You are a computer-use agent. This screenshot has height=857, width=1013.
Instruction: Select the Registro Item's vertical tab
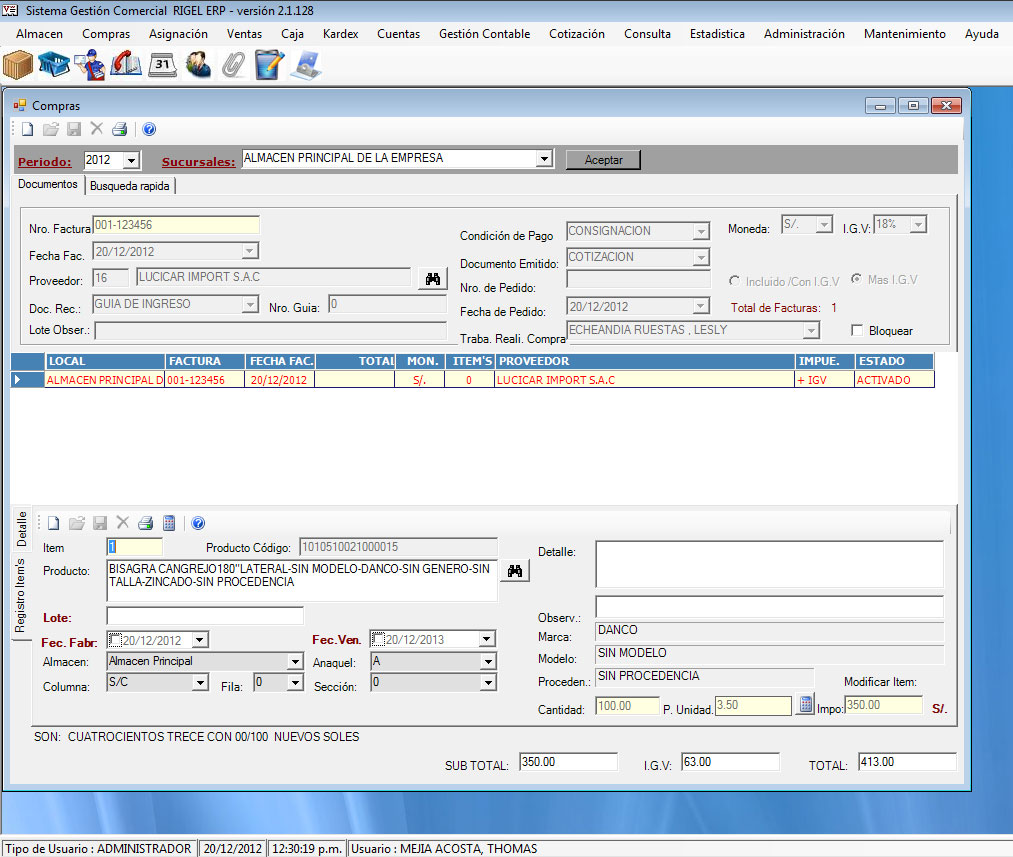[20, 595]
